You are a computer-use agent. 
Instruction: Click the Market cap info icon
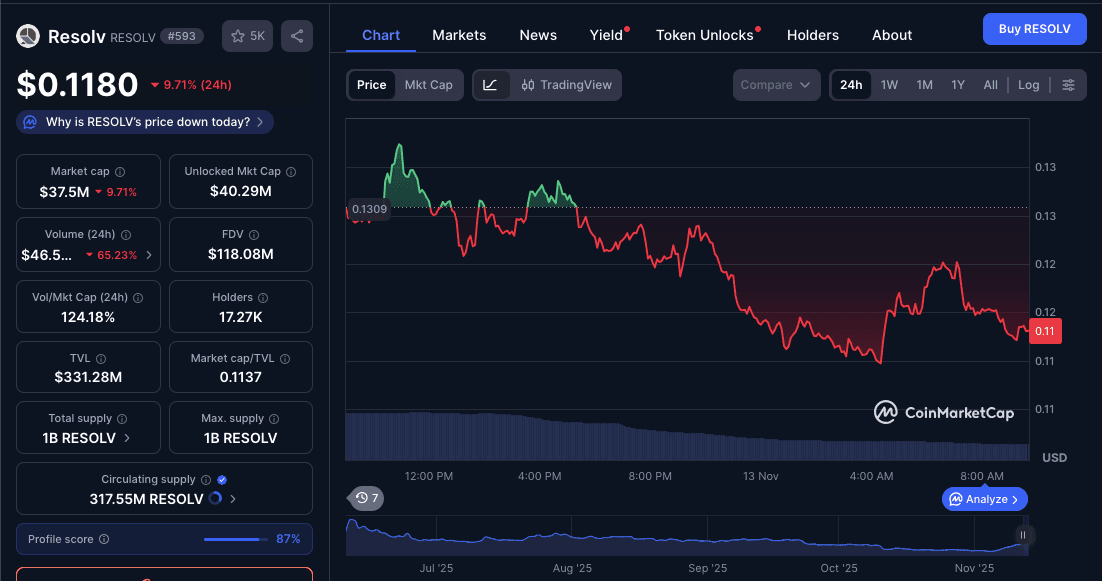point(119,171)
